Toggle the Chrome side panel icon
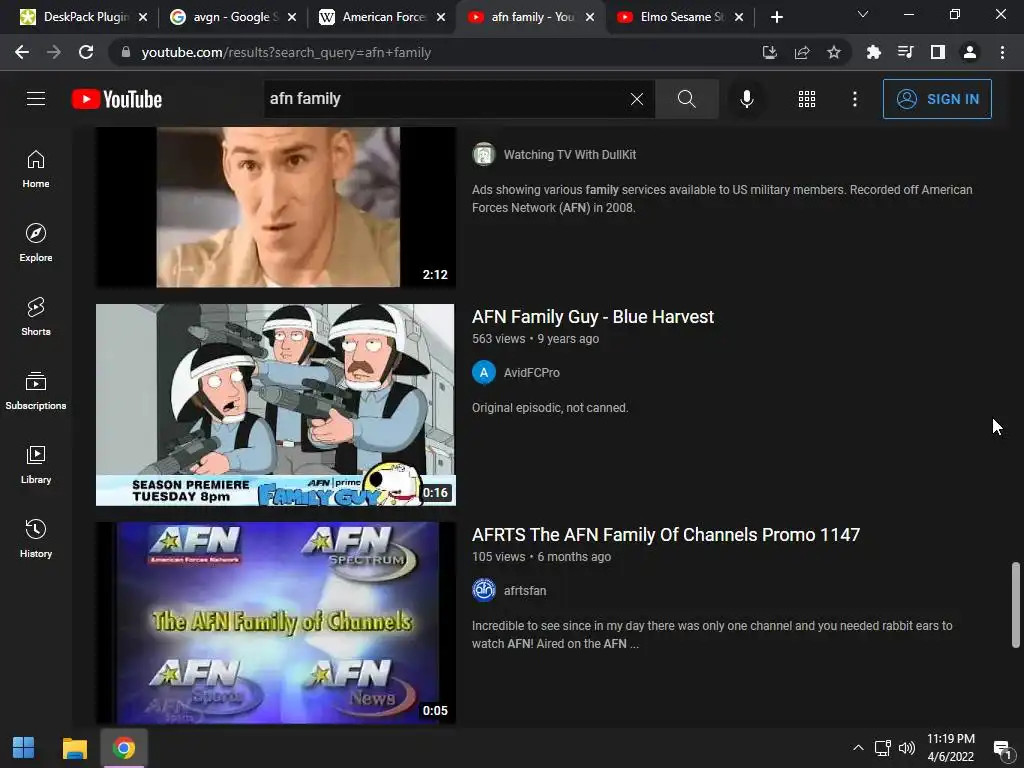 tap(938, 52)
